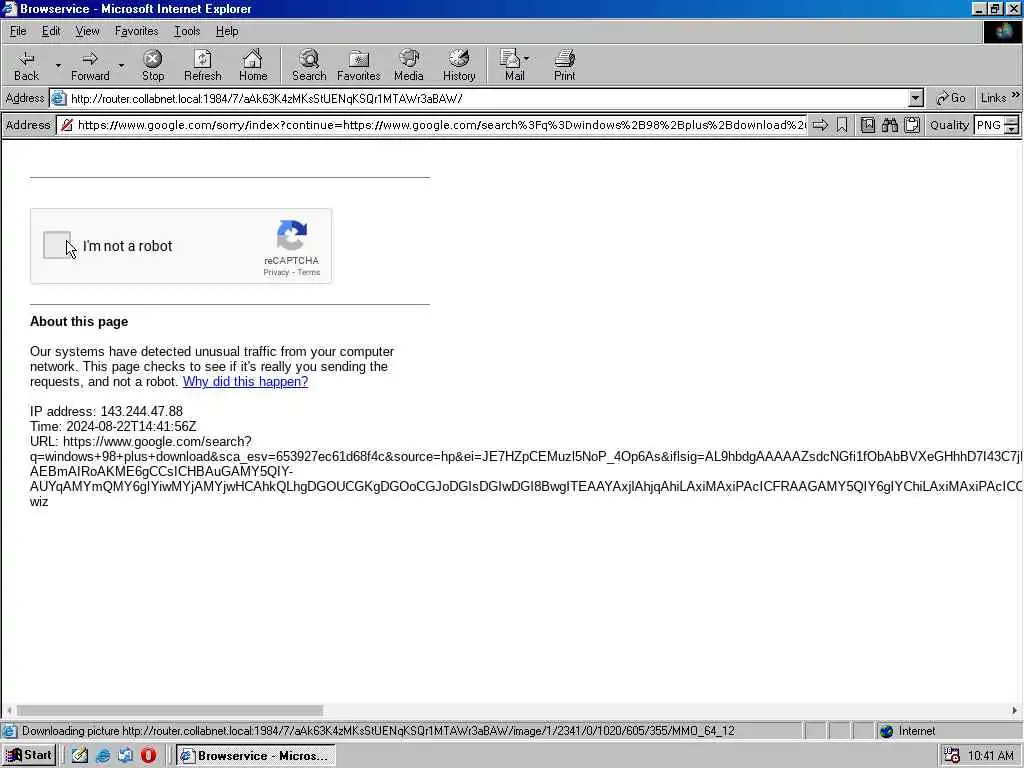Click the Show Desktop quick launch icon

(125, 756)
